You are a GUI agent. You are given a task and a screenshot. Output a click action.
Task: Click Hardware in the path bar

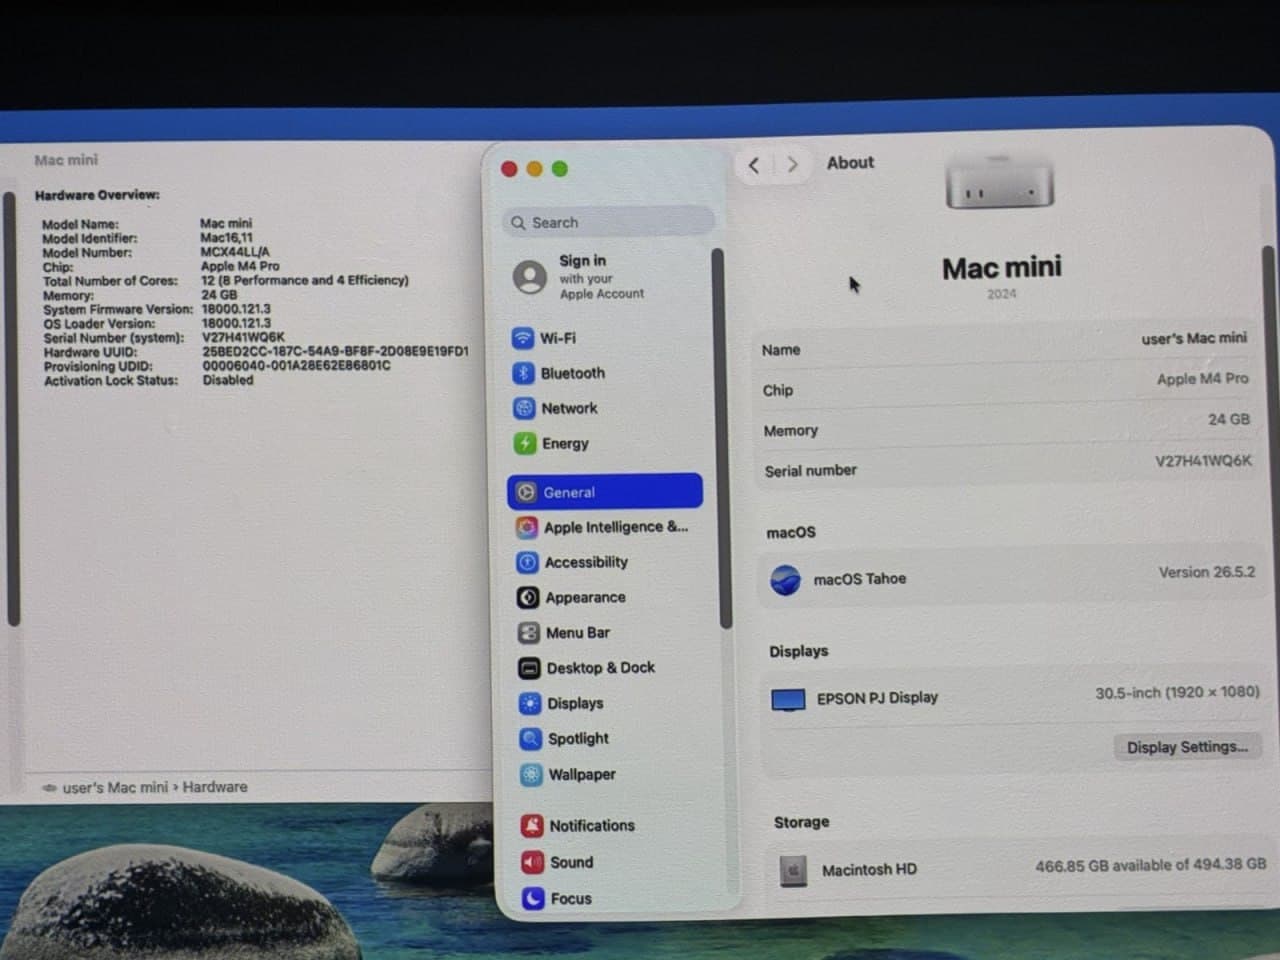pyautogui.click(x=215, y=787)
